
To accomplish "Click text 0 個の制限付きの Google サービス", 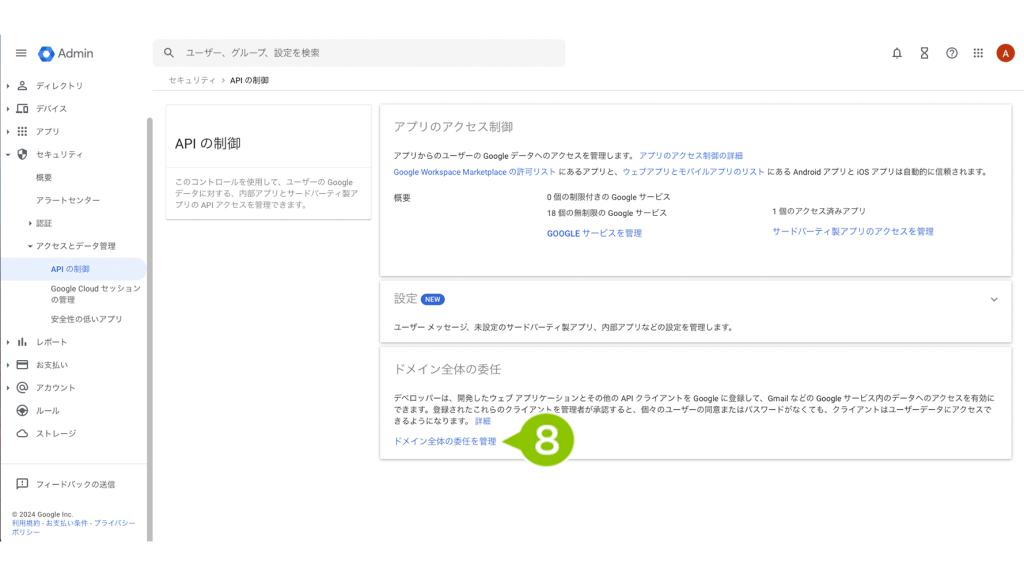I will (609, 197).
